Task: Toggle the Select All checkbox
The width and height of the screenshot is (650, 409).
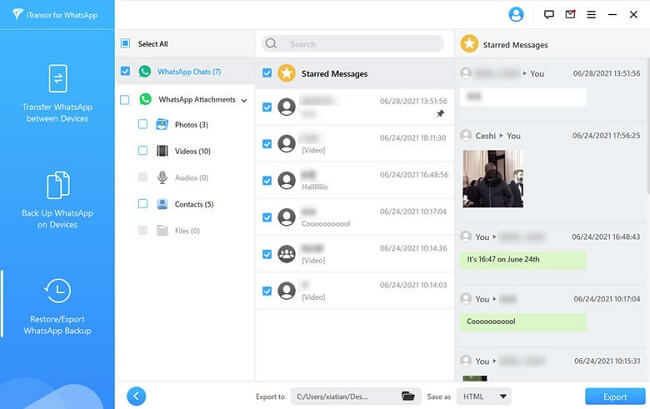Action: click(125, 44)
